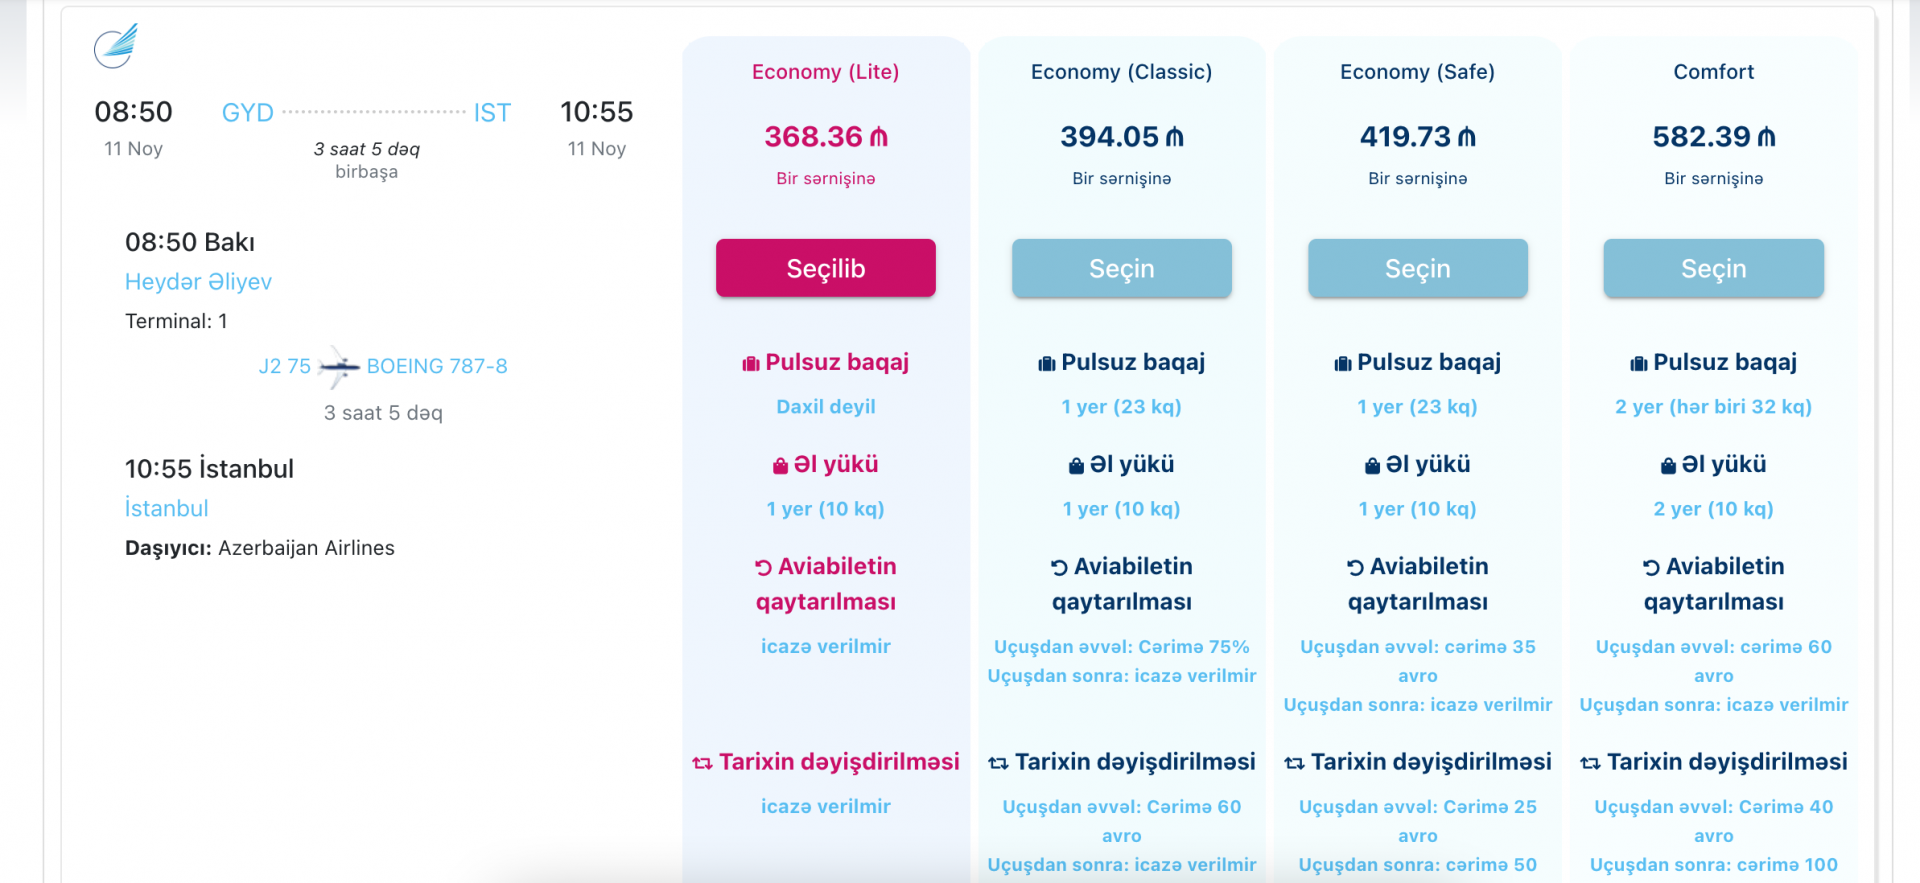Click the luggage icon in Comfort Pulsuz baqaj
This screenshot has height=883, width=1920.
1639,364
